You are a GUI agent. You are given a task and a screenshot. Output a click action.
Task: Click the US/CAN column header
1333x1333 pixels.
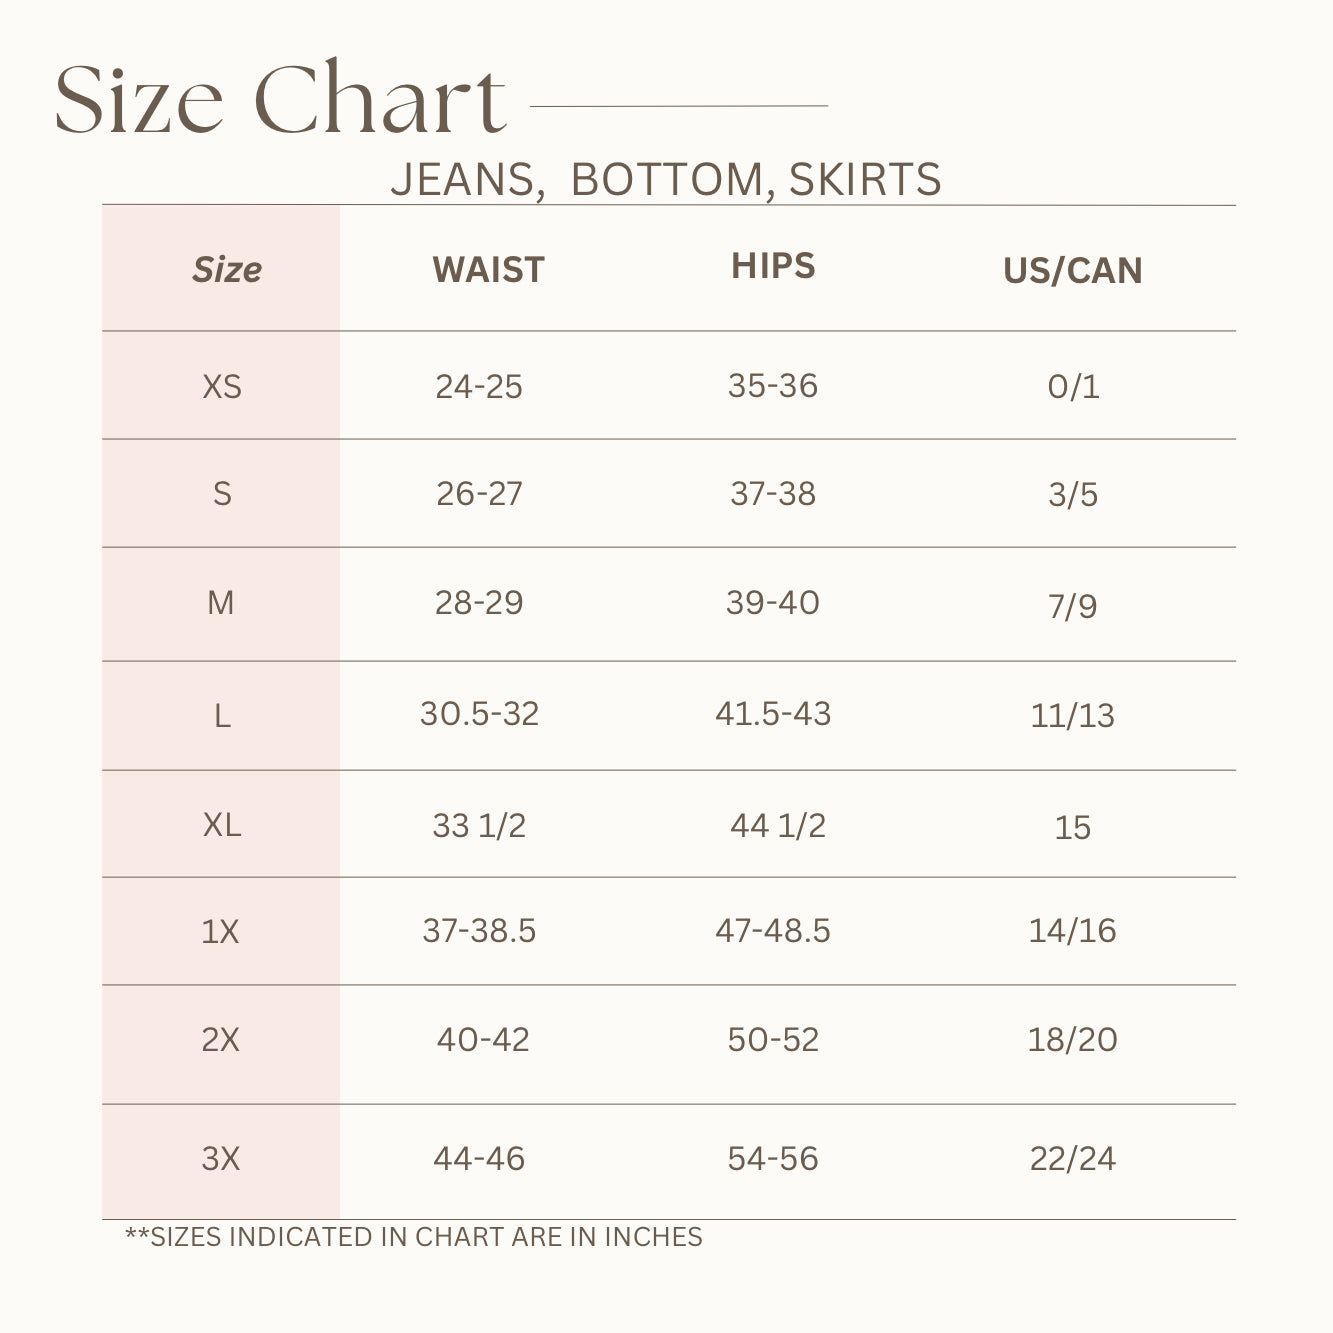[x=1072, y=271]
